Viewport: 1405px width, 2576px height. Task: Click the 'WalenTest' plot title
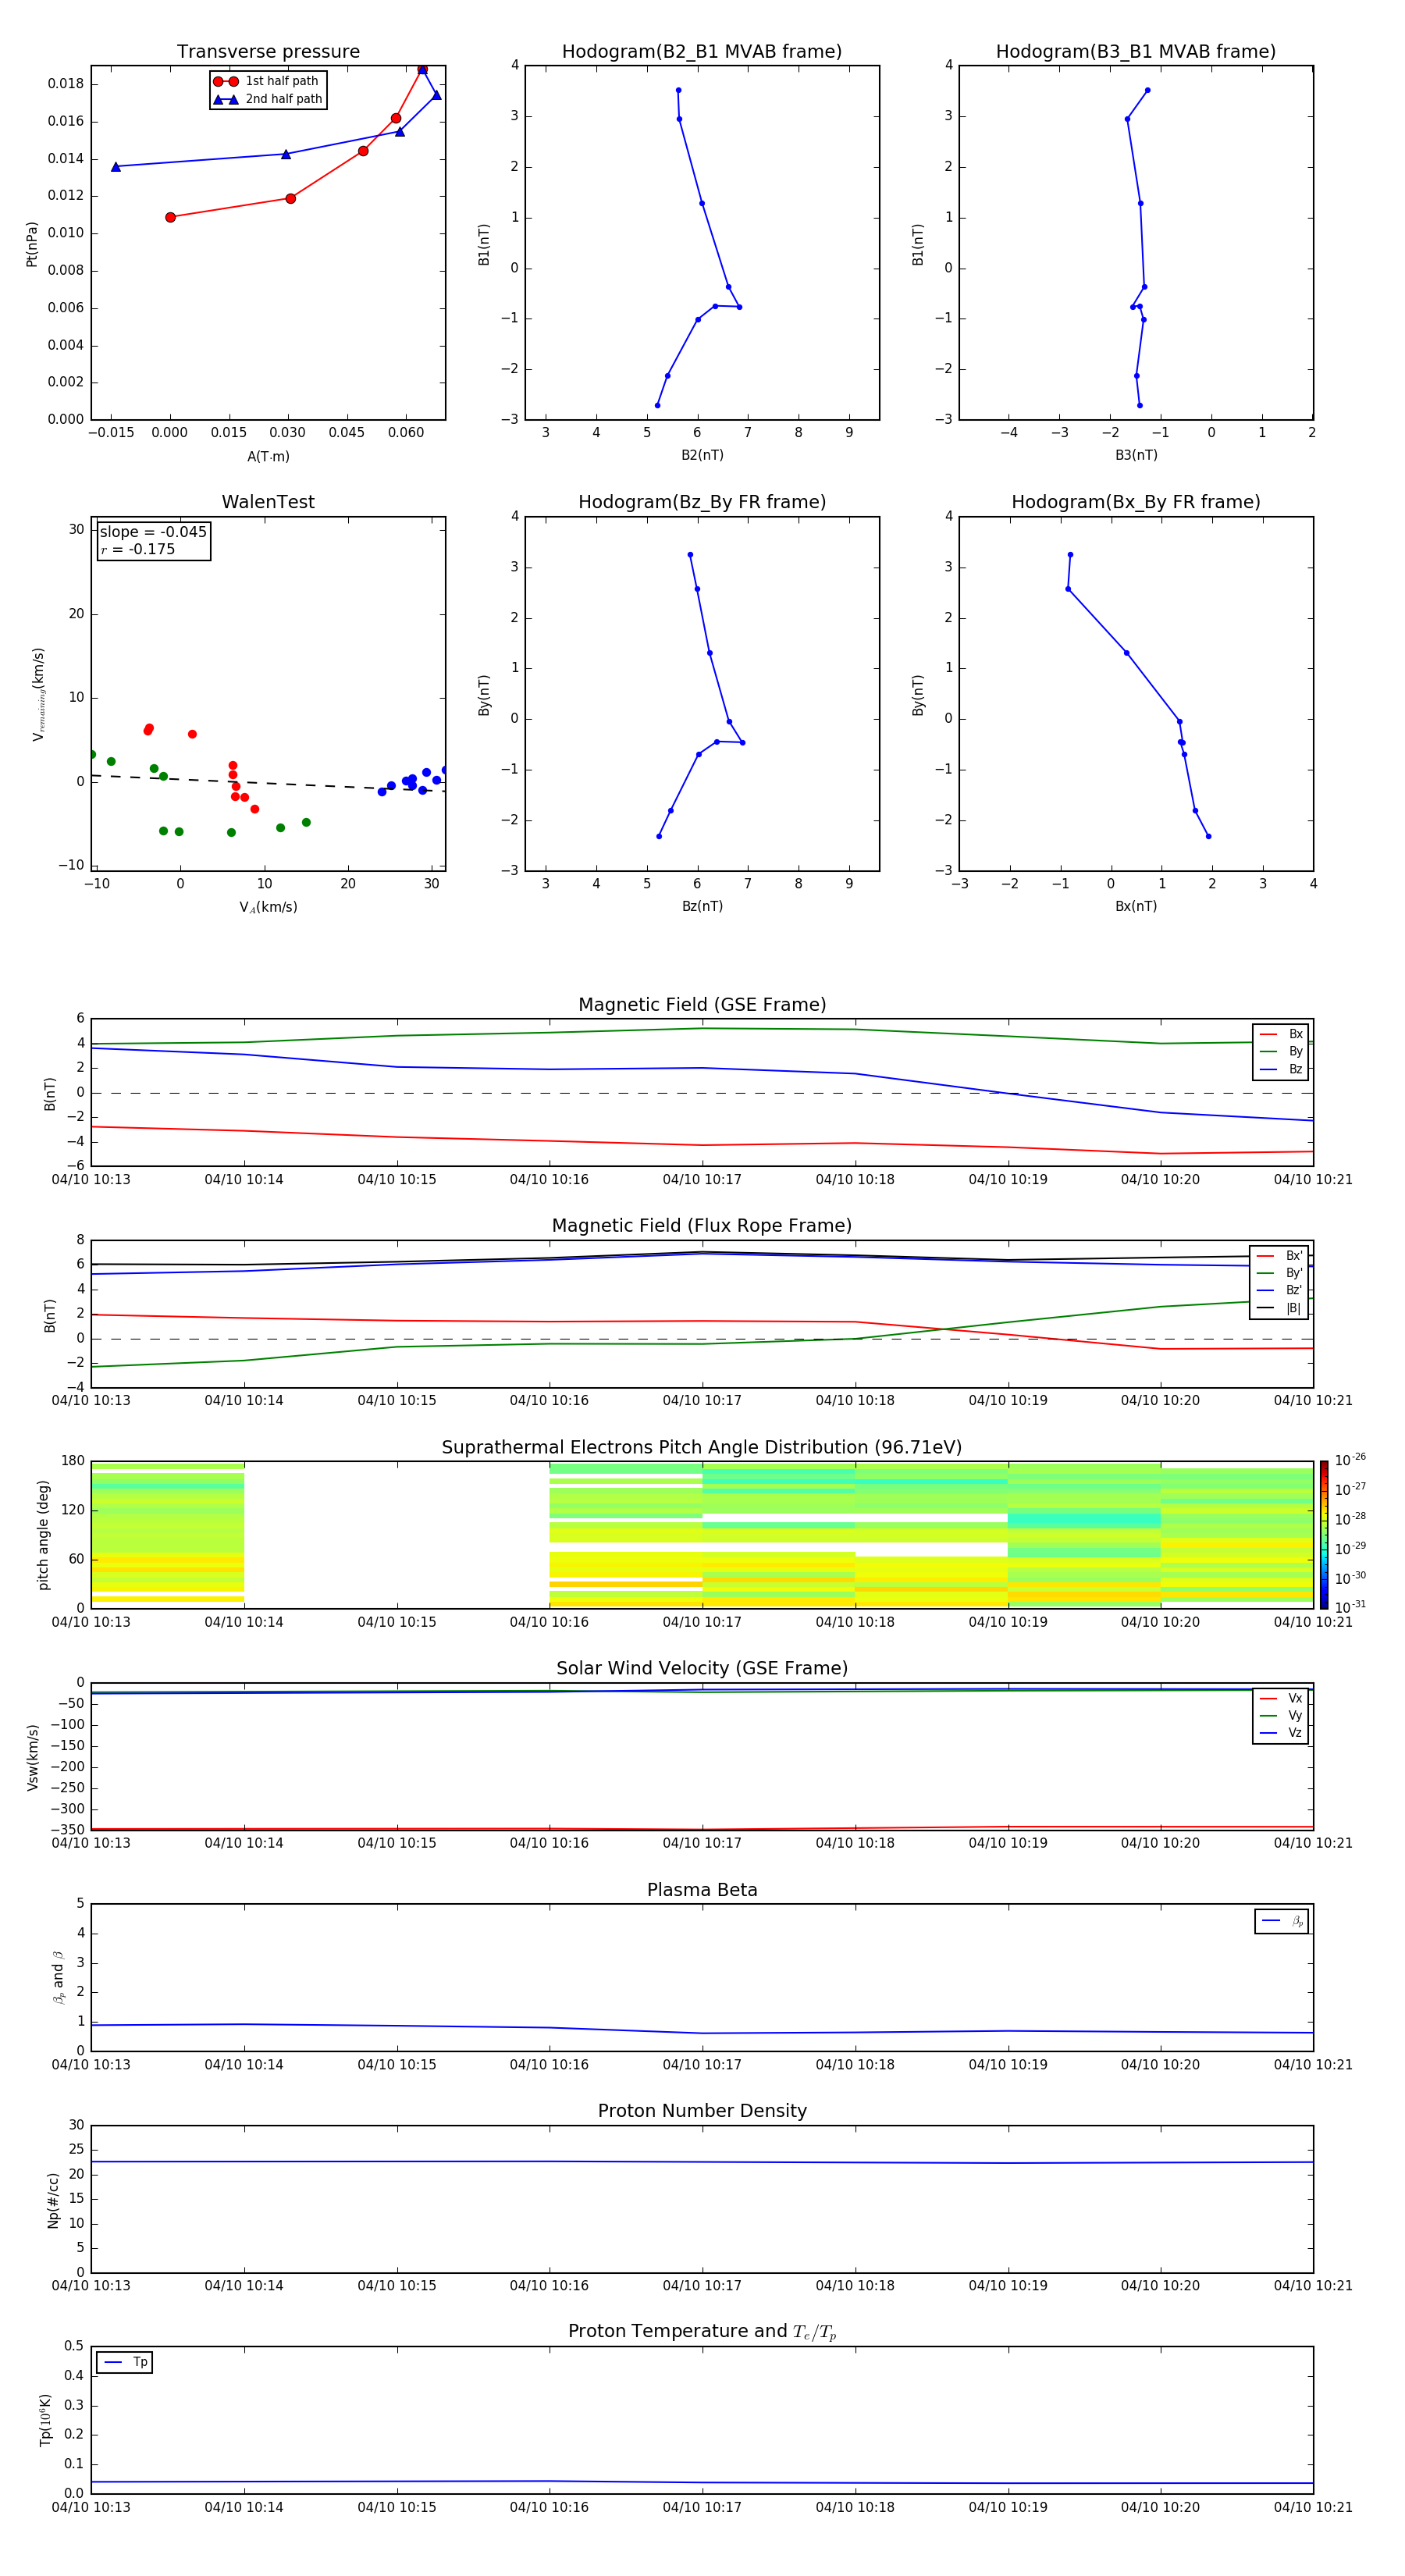click(x=268, y=502)
